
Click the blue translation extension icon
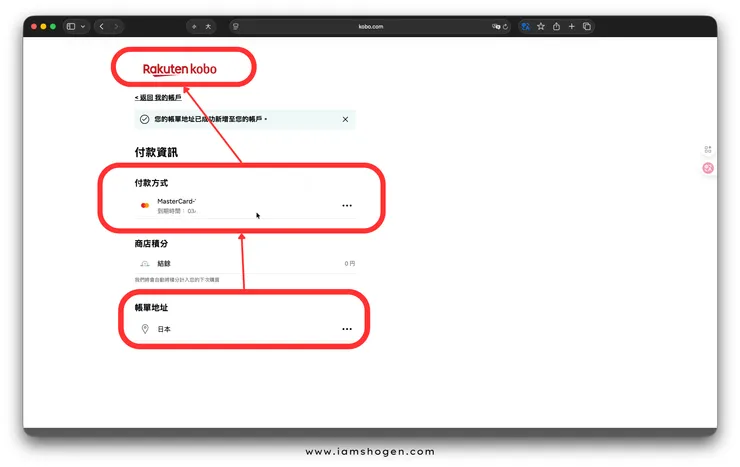pos(525,26)
